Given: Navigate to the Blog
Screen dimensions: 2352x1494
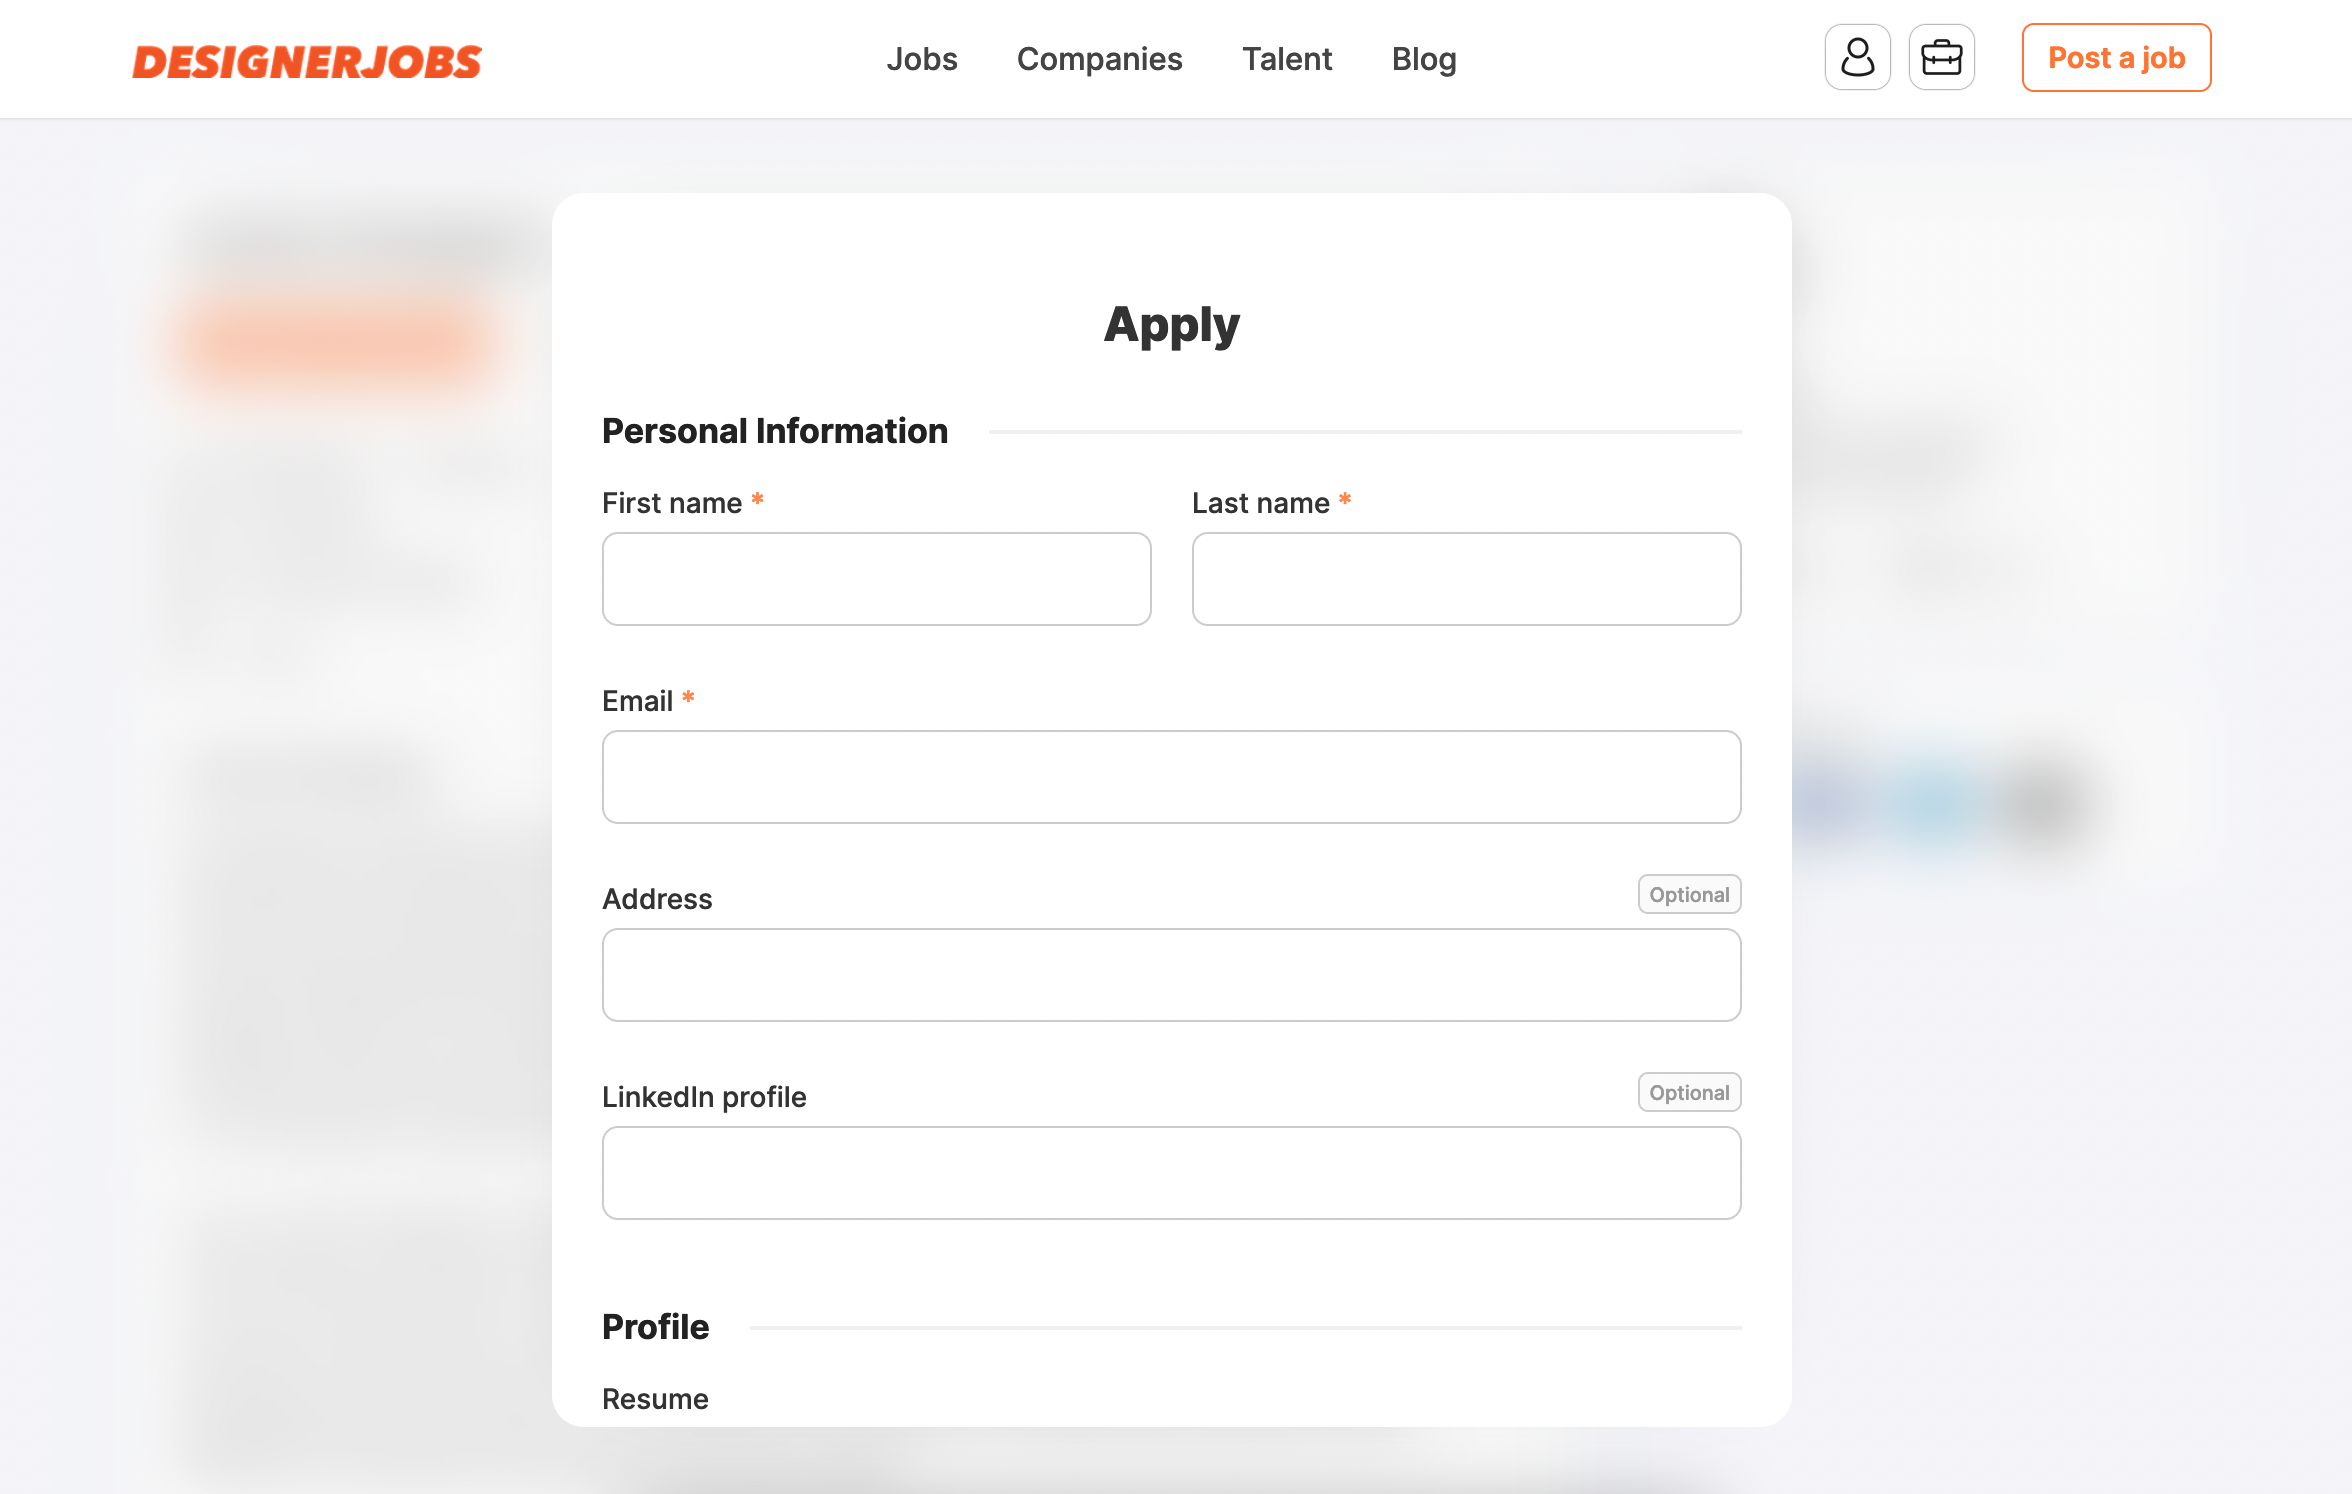Looking at the screenshot, I should pos(1424,59).
